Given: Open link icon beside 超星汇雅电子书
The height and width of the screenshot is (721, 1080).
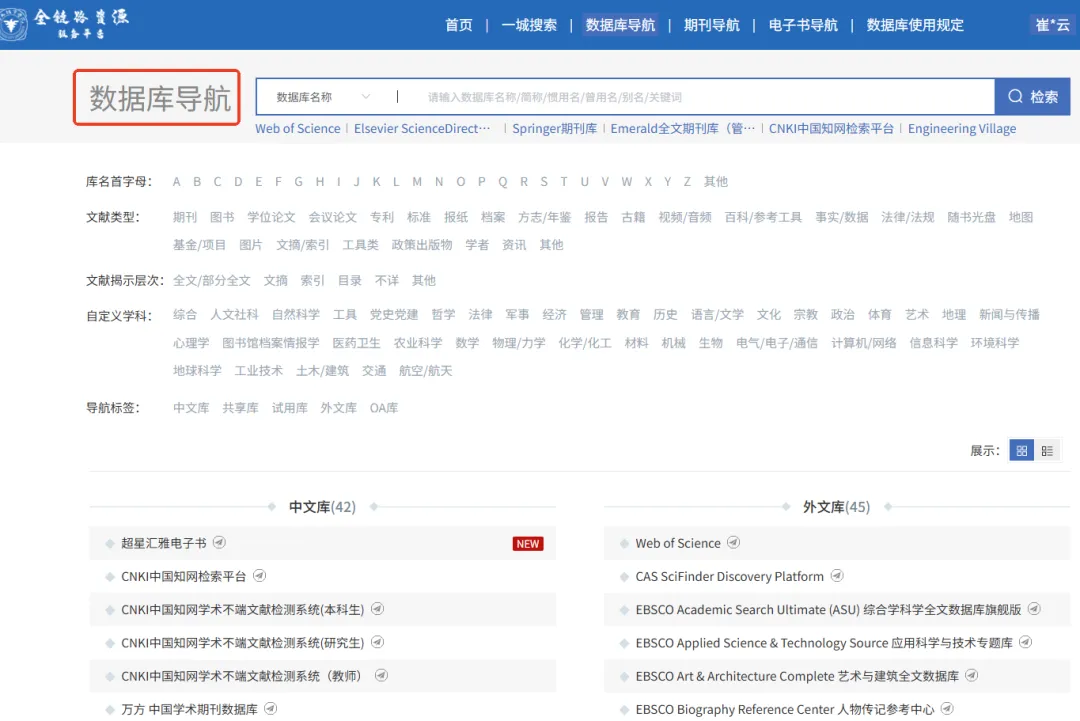Looking at the screenshot, I should 219,543.
